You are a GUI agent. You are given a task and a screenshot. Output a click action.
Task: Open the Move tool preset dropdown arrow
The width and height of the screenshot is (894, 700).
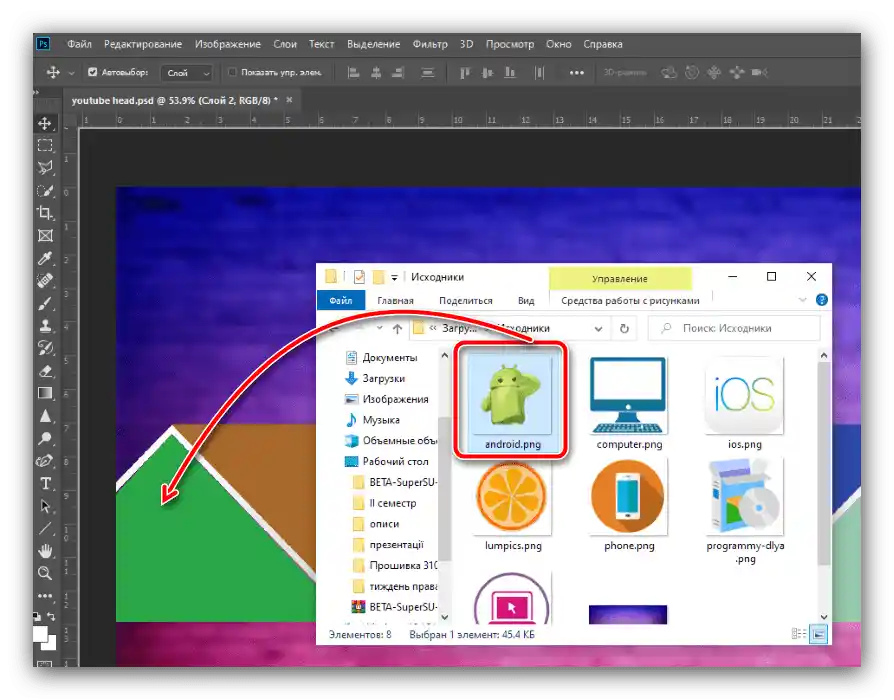point(71,73)
